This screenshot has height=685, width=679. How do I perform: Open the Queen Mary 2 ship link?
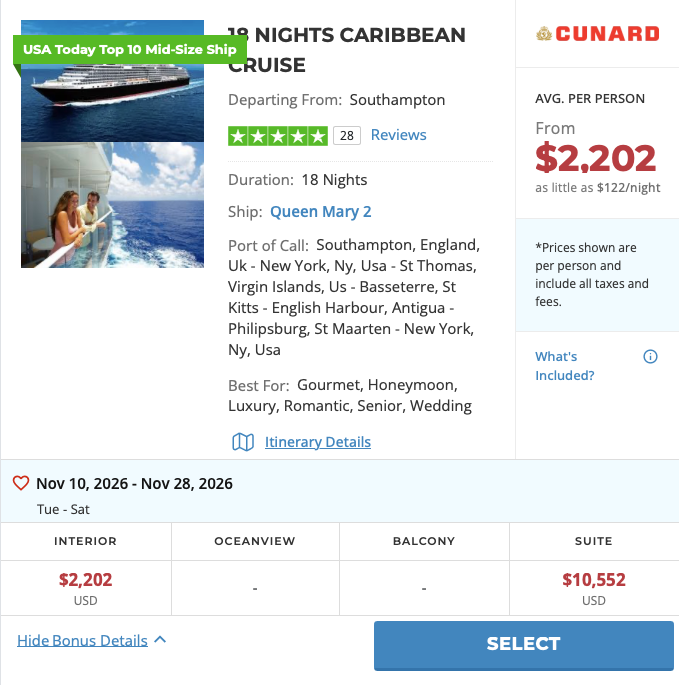click(x=320, y=211)
